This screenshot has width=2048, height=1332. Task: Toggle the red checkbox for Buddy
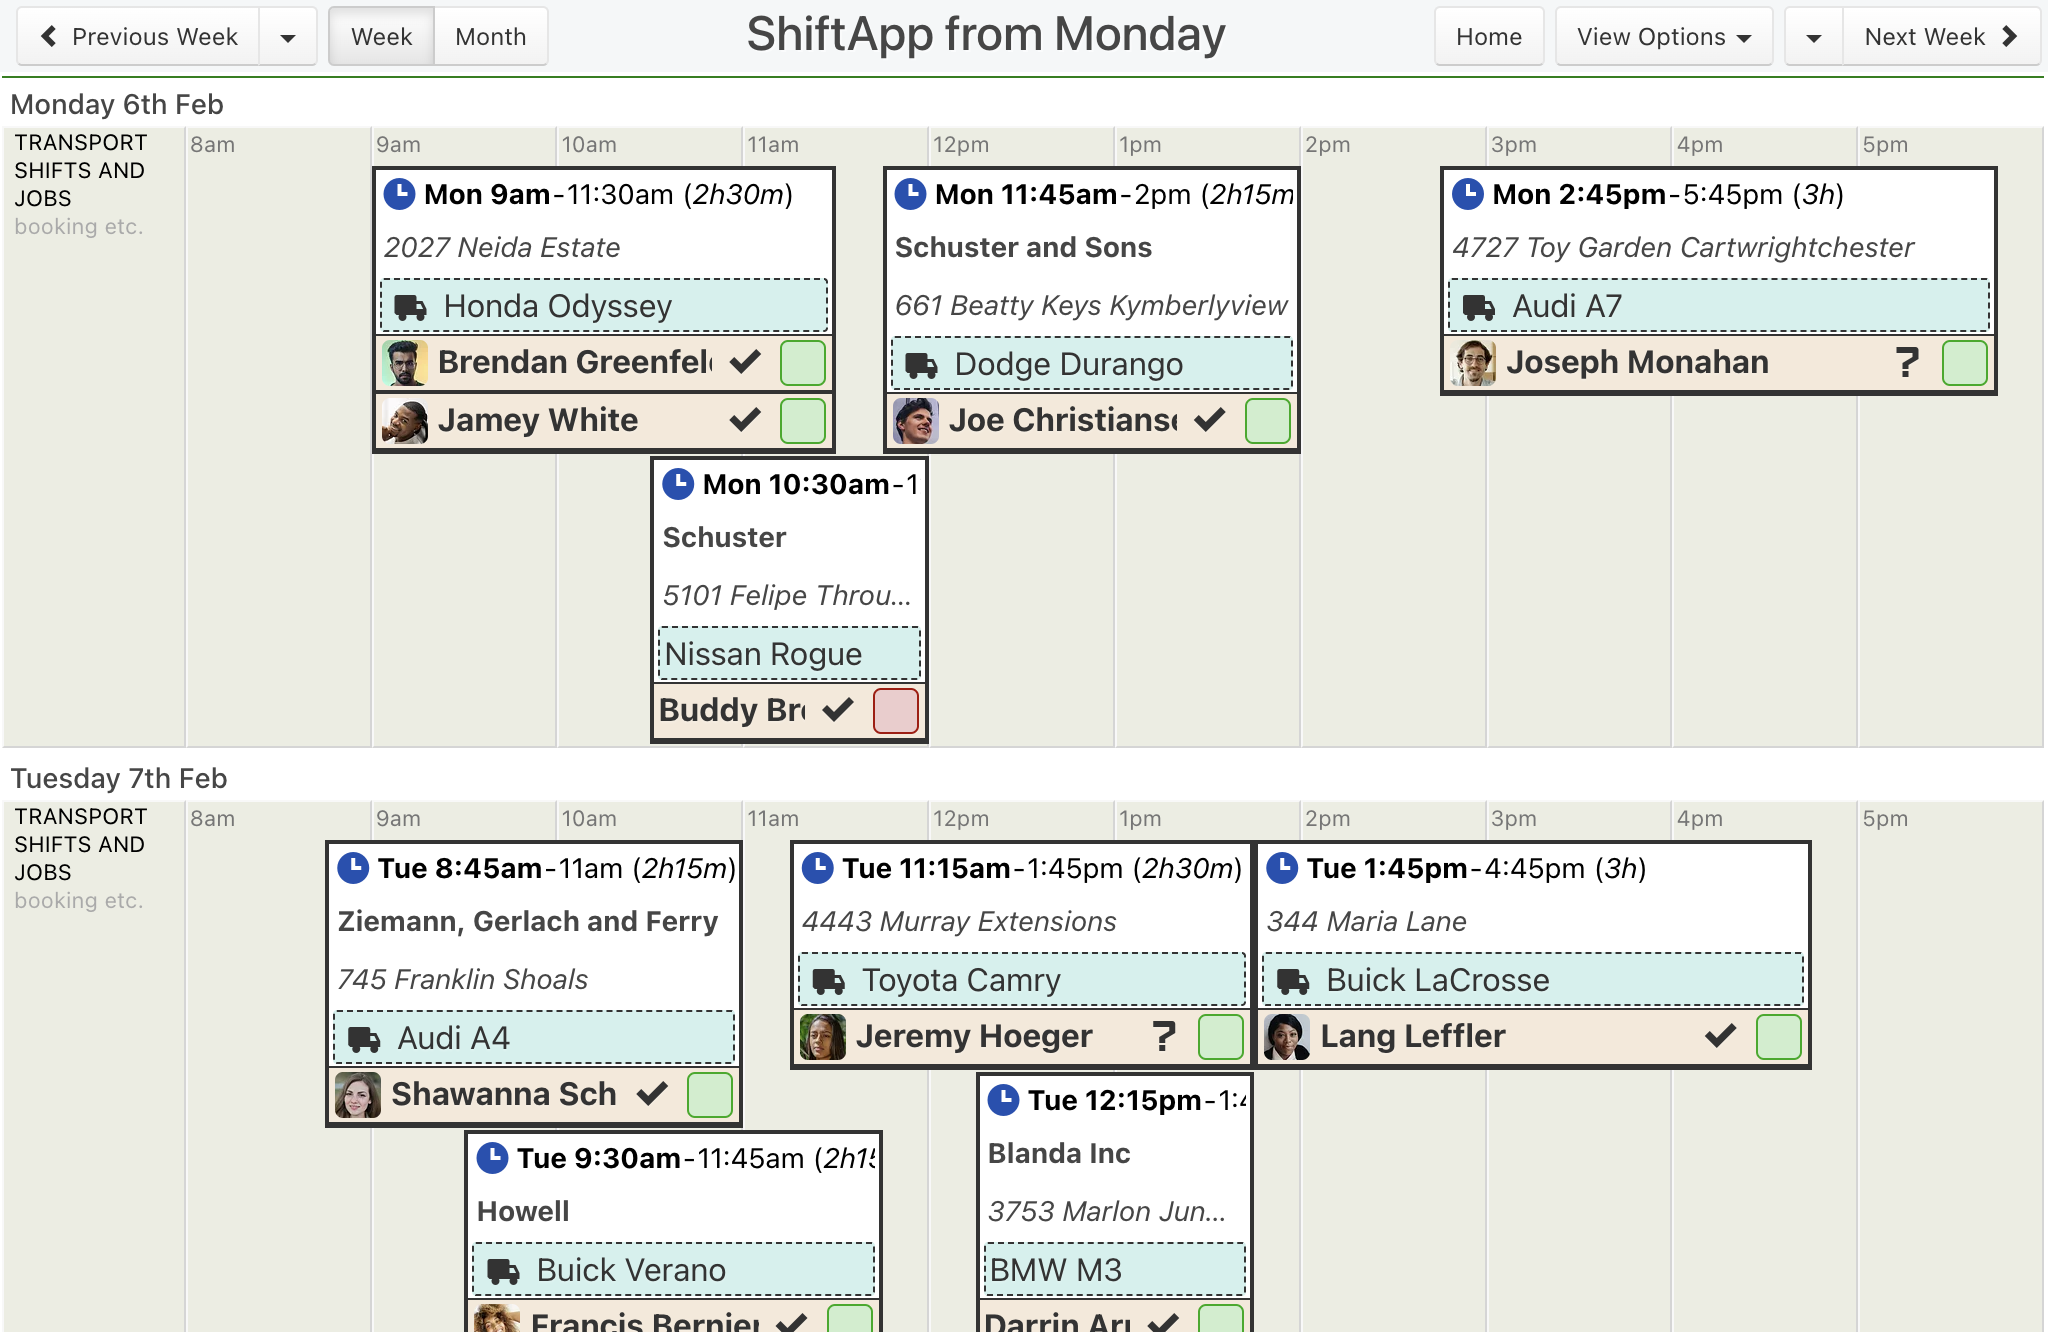[x=895, y=710]
